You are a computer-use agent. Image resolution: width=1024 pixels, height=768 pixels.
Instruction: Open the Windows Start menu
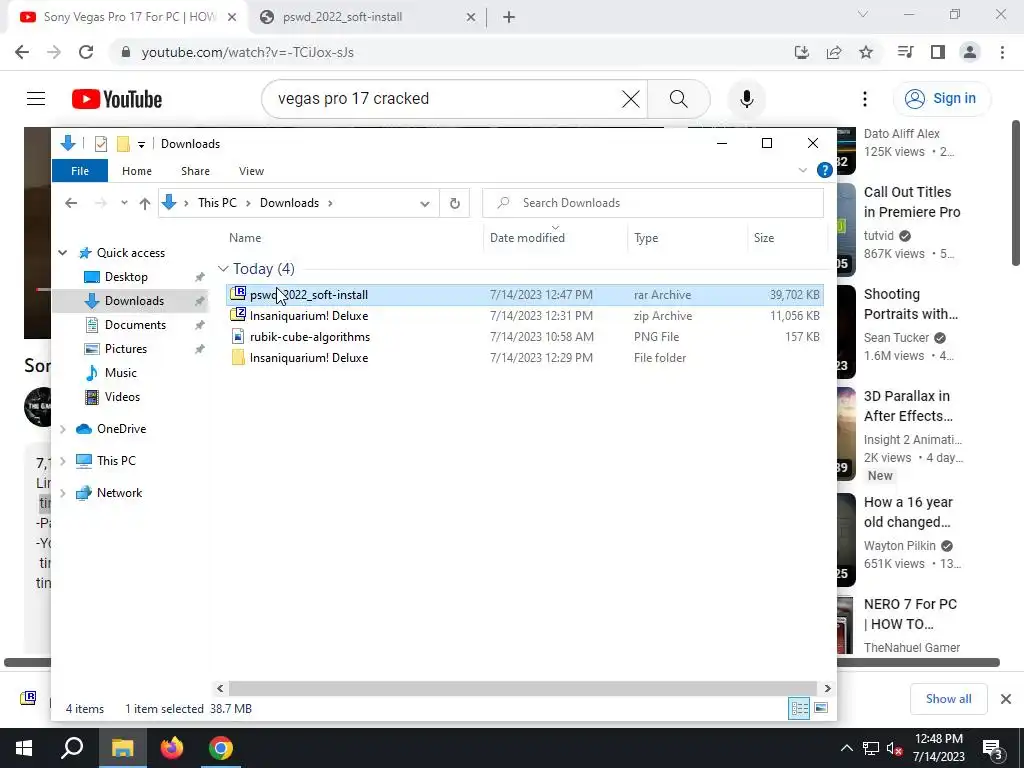[x=24, y=748]
